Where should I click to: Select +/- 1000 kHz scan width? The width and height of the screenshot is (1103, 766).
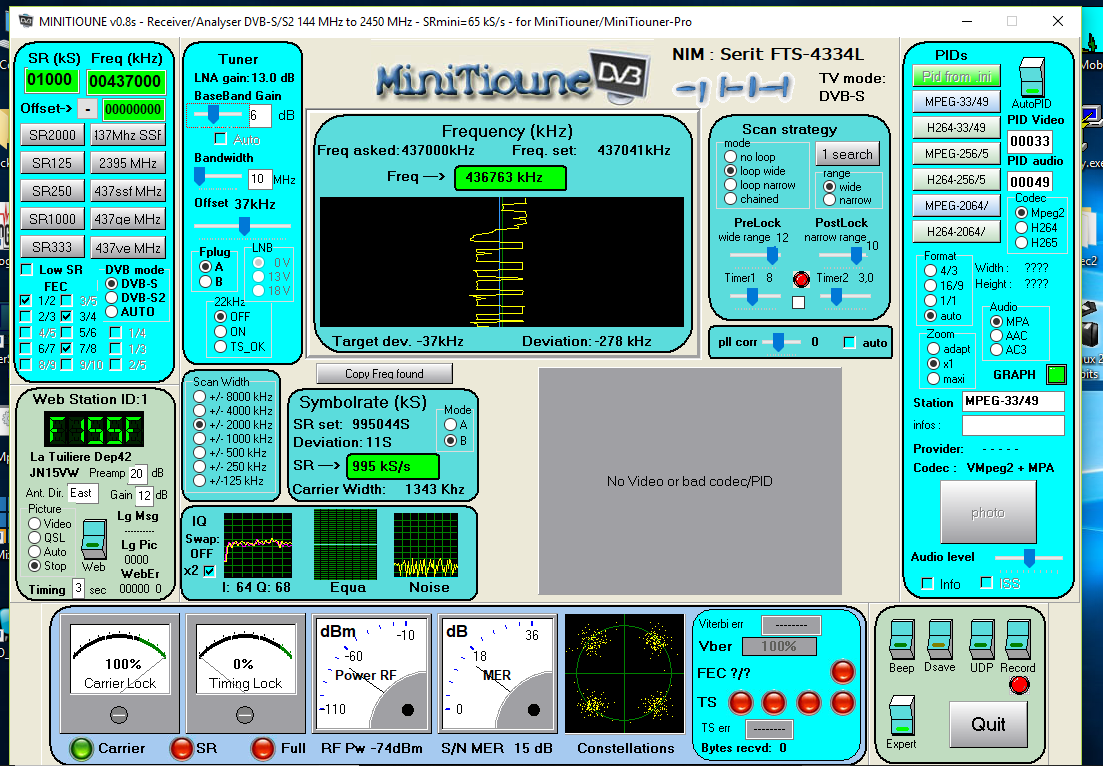[x=200, y=439]
